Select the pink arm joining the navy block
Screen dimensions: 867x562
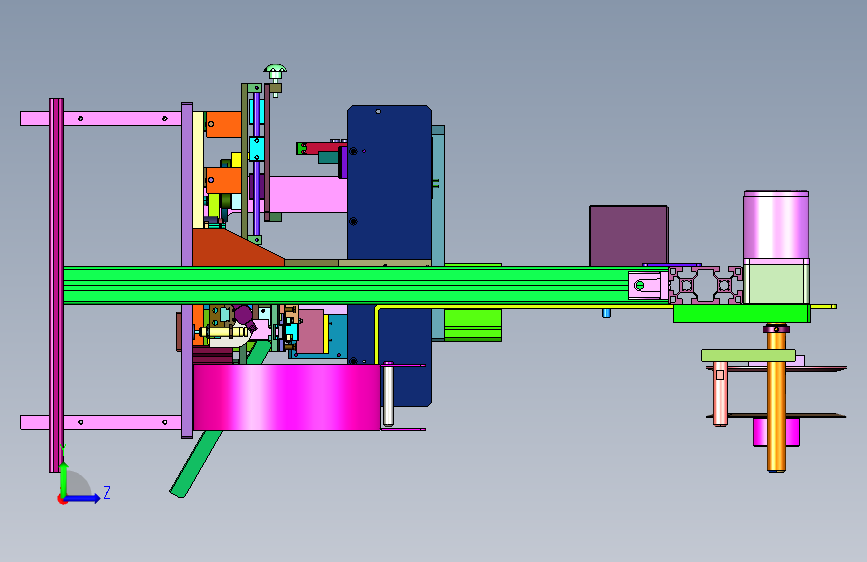(x=307, y=194)
